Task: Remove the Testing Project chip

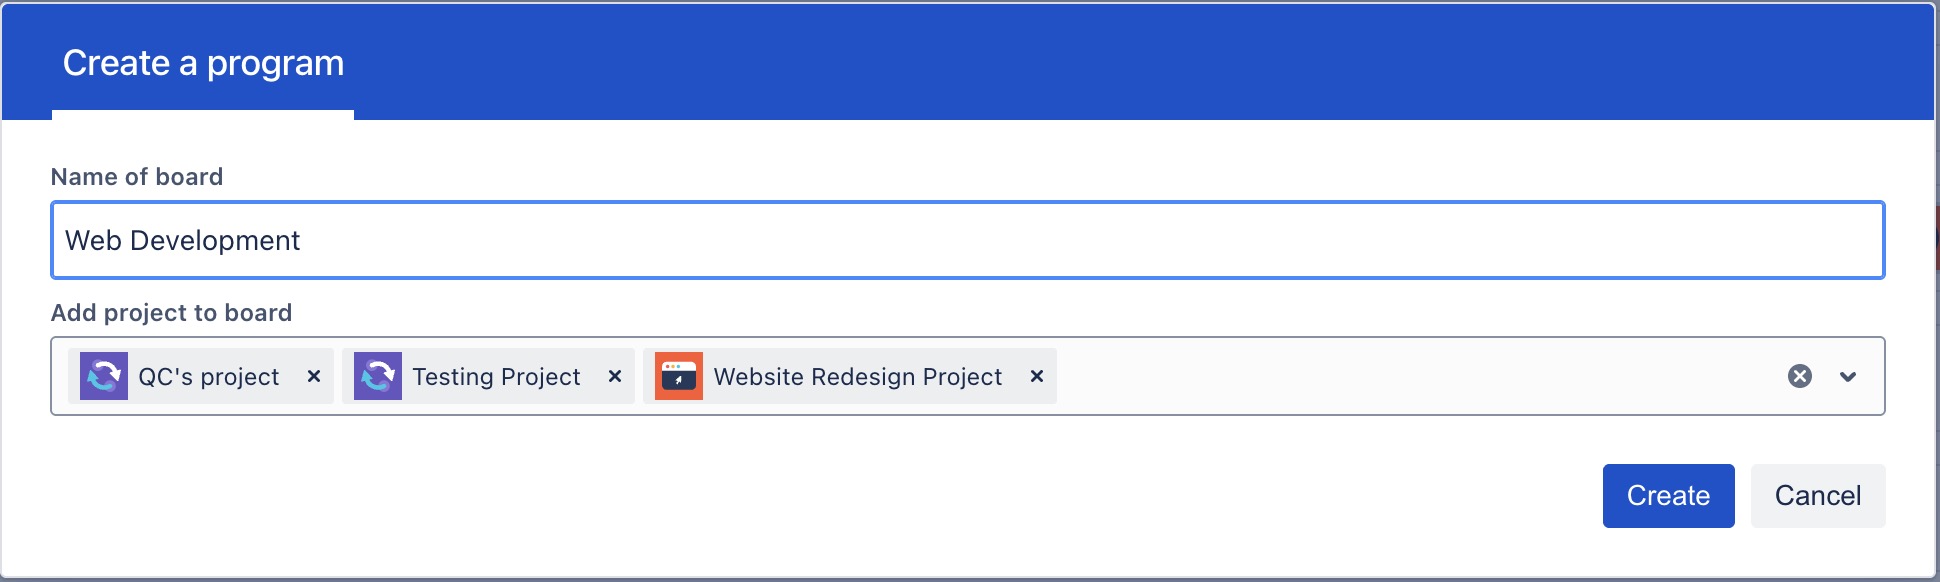Action: 615,376
